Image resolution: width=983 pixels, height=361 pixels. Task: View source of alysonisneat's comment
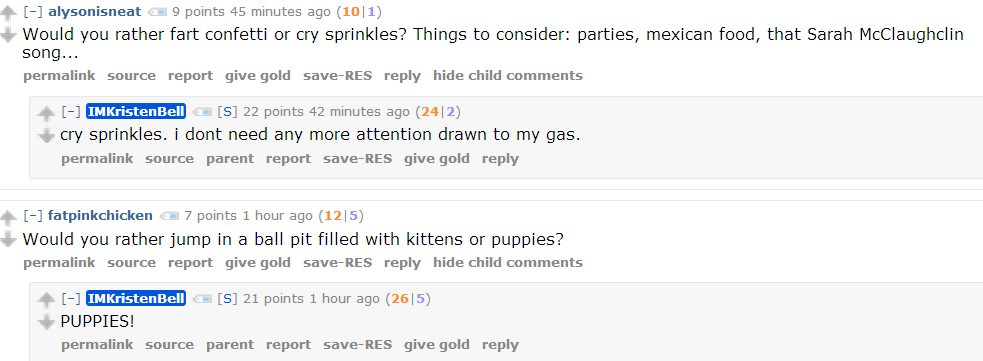coord(132,76)
